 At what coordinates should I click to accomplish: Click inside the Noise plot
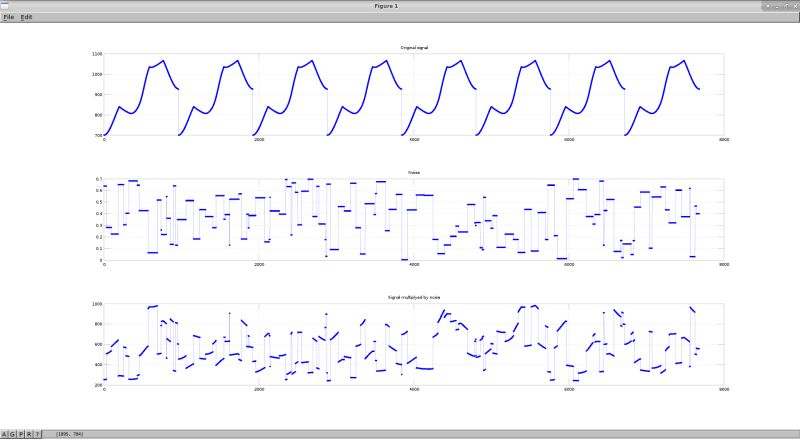tap(414, 220)
